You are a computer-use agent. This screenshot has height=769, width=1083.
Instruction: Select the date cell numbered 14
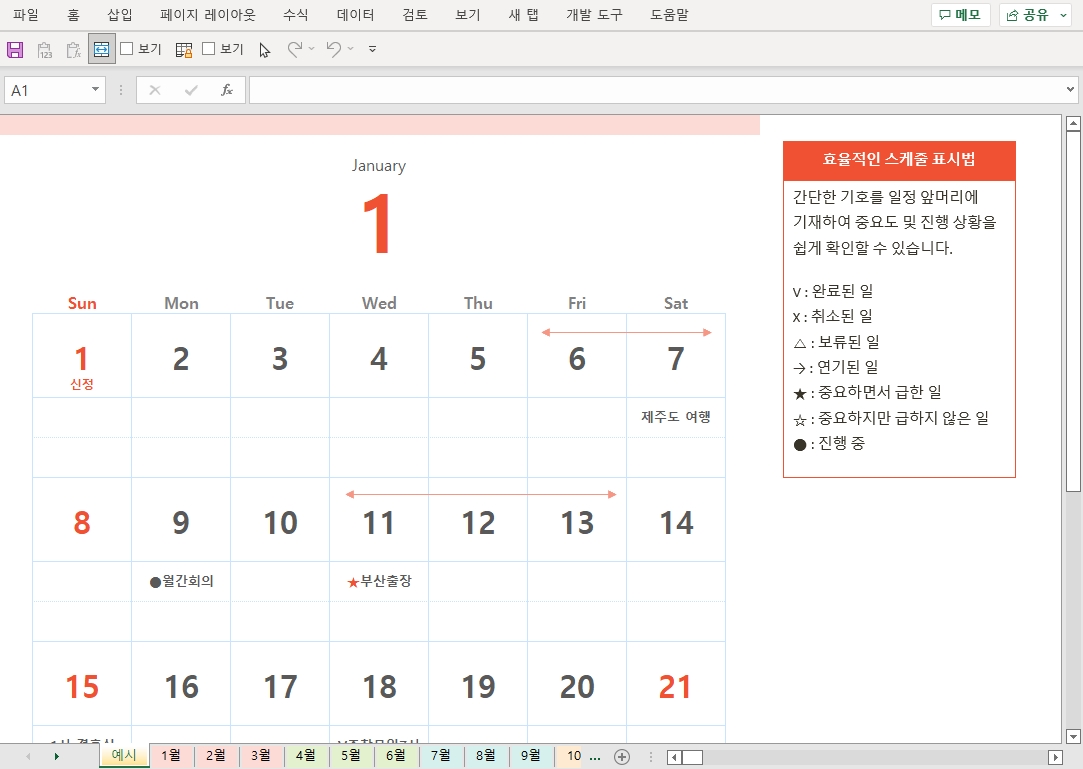(x=675, y=520)
